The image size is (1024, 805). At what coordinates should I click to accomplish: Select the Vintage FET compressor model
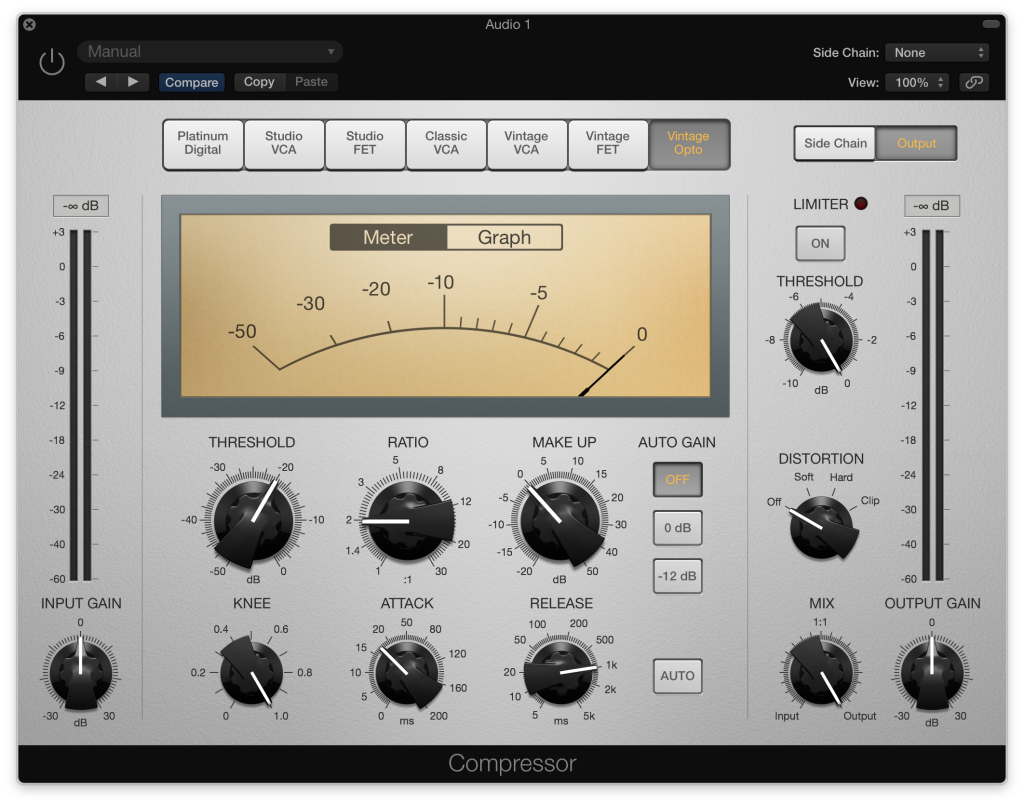(608, 144)
